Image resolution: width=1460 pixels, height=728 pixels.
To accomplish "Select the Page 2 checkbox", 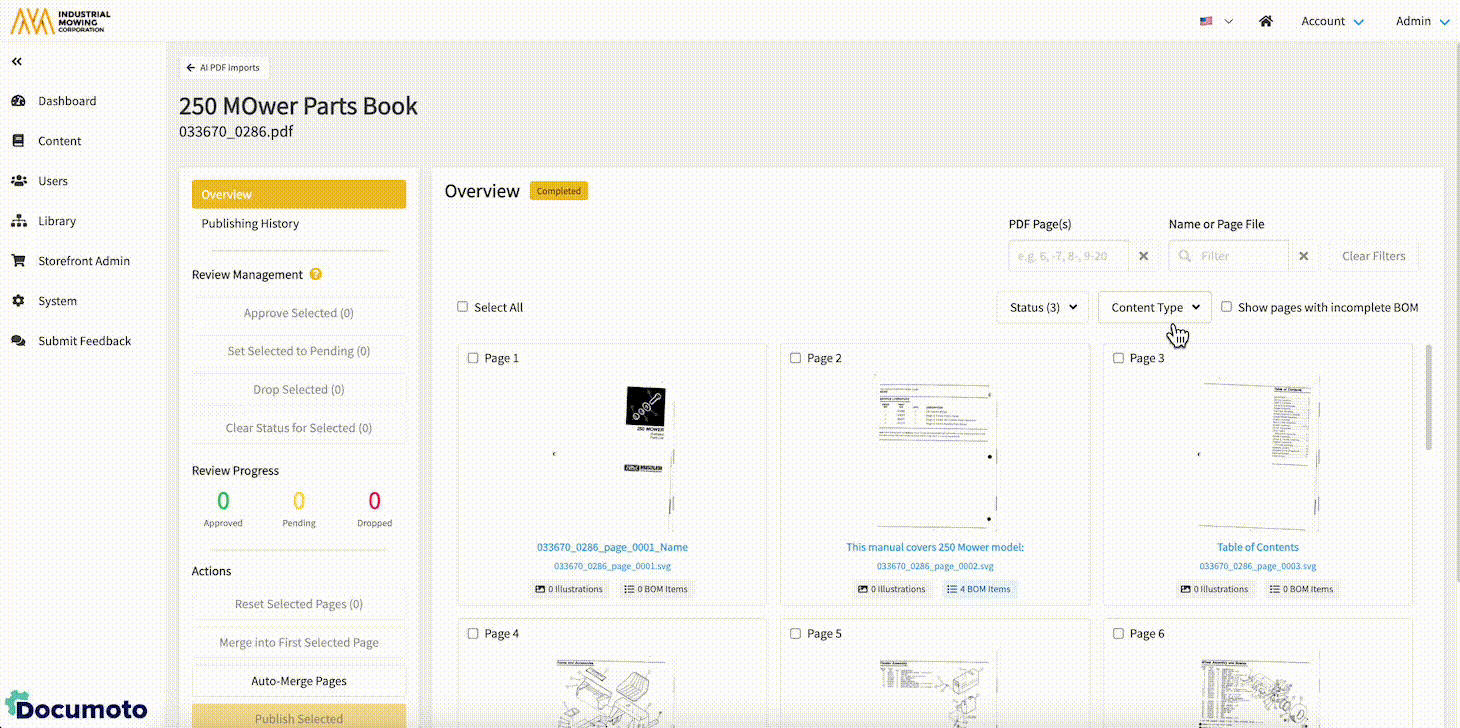I will pyautogui.click(x=796, y=358).
